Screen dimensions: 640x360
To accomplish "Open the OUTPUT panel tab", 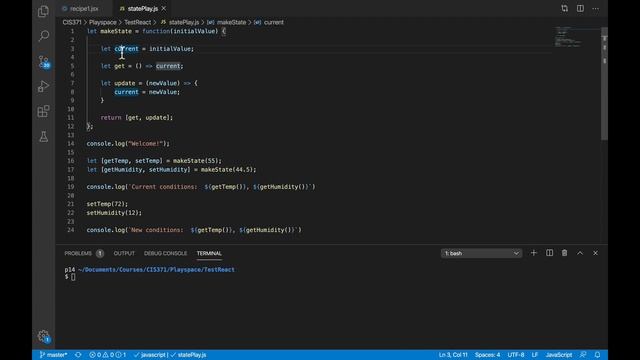I will click(x=124, y=253).
